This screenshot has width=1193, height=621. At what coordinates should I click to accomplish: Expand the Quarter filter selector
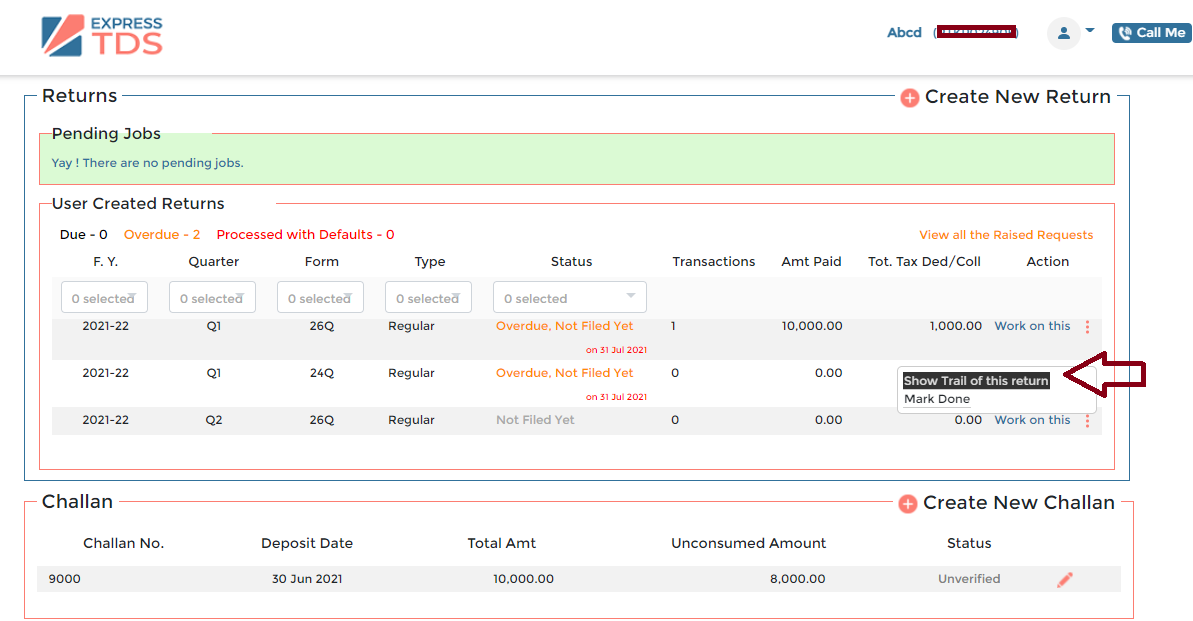212,297
